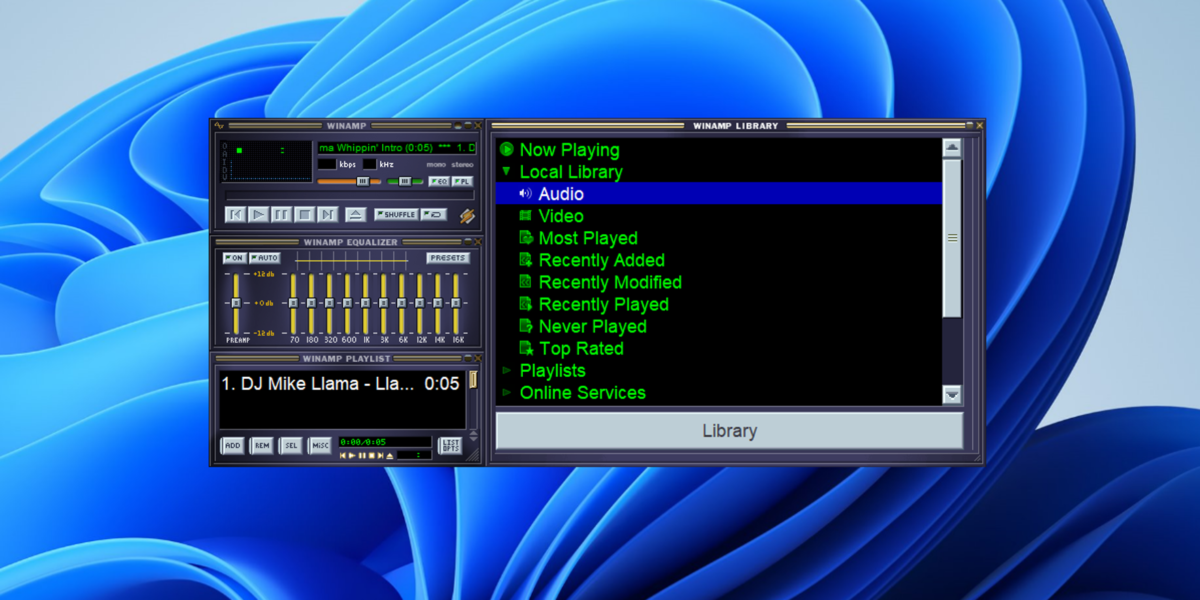Adjust the 70 Hz equalizer band slider
1200x600 pixels.
point(293,303)
